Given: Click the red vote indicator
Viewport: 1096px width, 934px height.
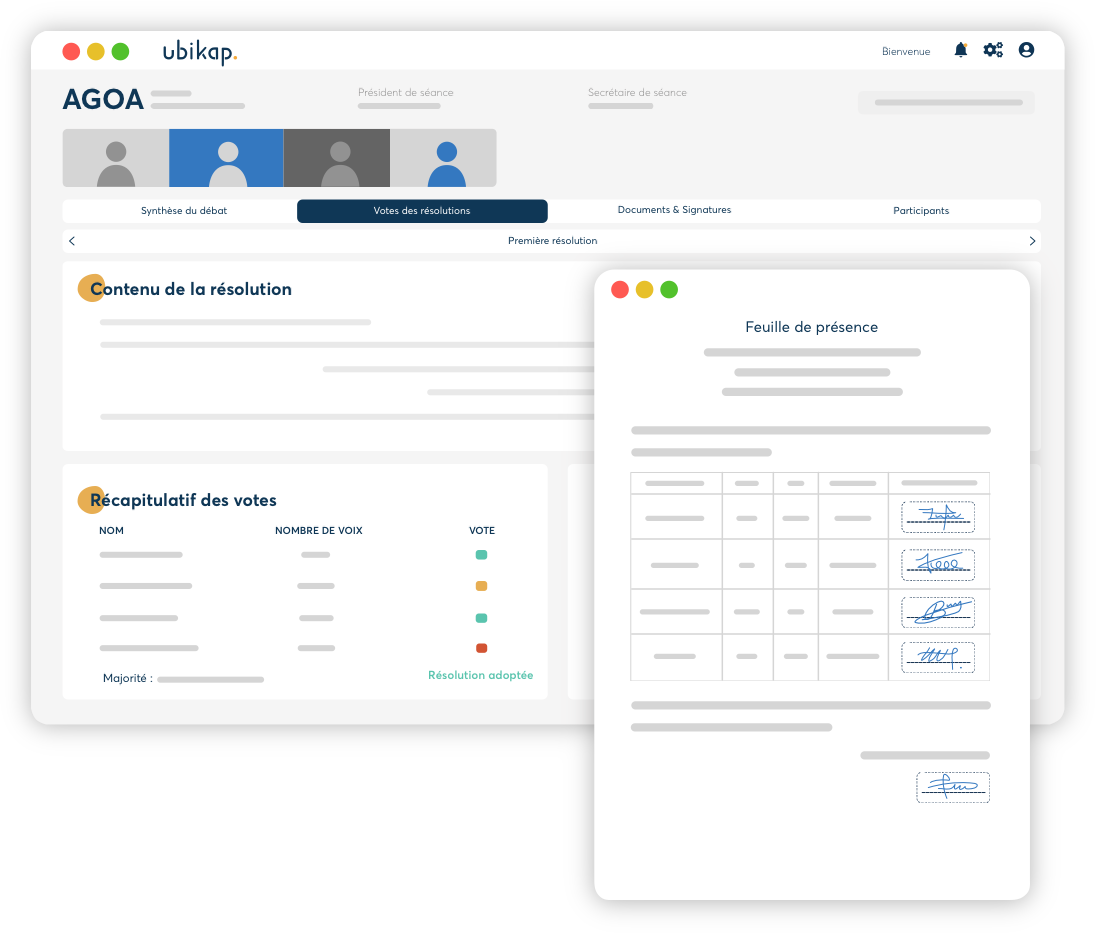Looking at the screenshot, I should pos(481,648).
